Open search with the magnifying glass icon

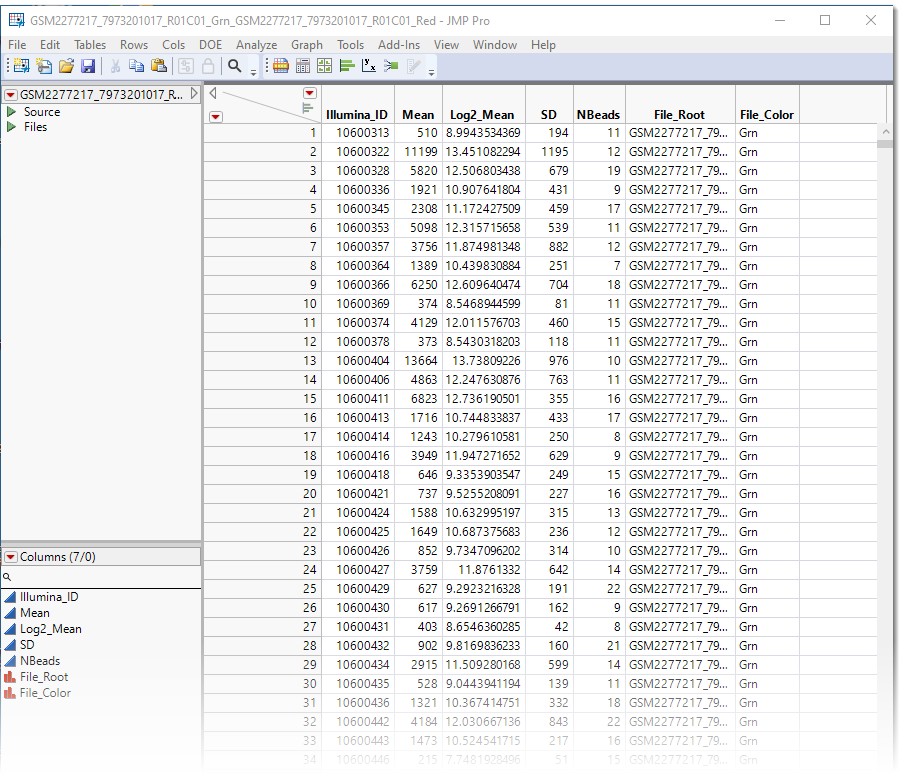click(x=235, y=66)
